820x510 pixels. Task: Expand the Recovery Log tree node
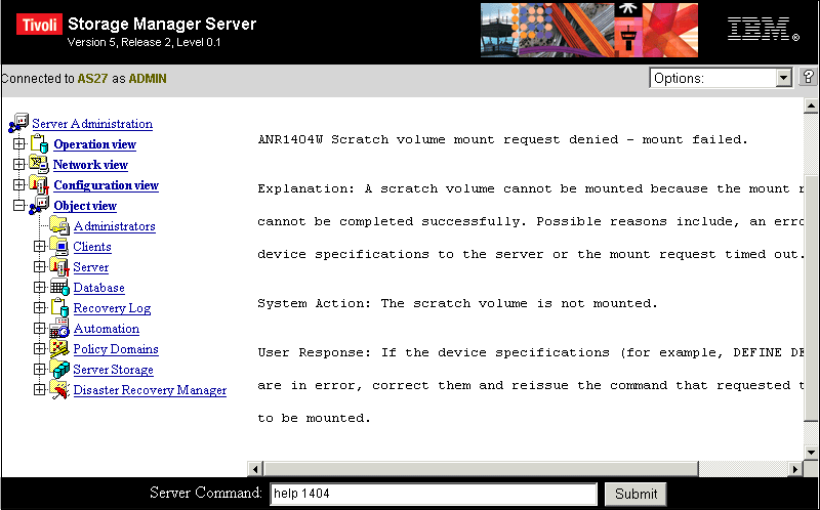[39, 307]
